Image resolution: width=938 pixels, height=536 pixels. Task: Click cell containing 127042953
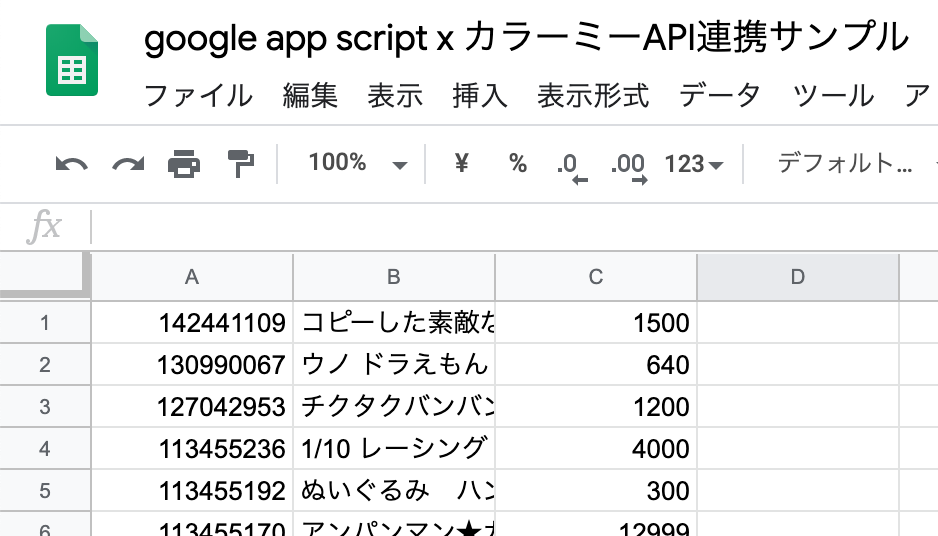point(192,407)
